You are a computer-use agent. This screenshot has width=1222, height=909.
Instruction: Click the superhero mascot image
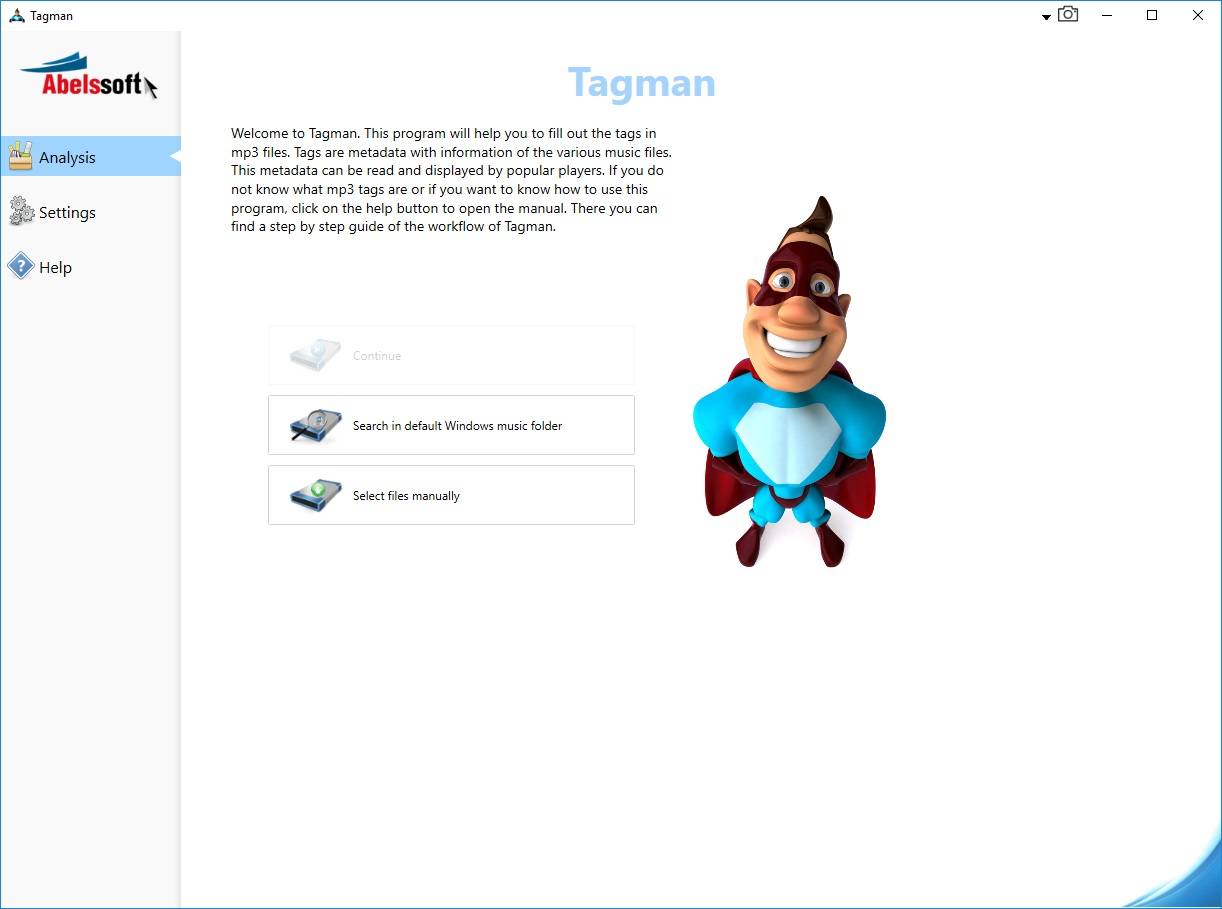(x=789, y=382)
